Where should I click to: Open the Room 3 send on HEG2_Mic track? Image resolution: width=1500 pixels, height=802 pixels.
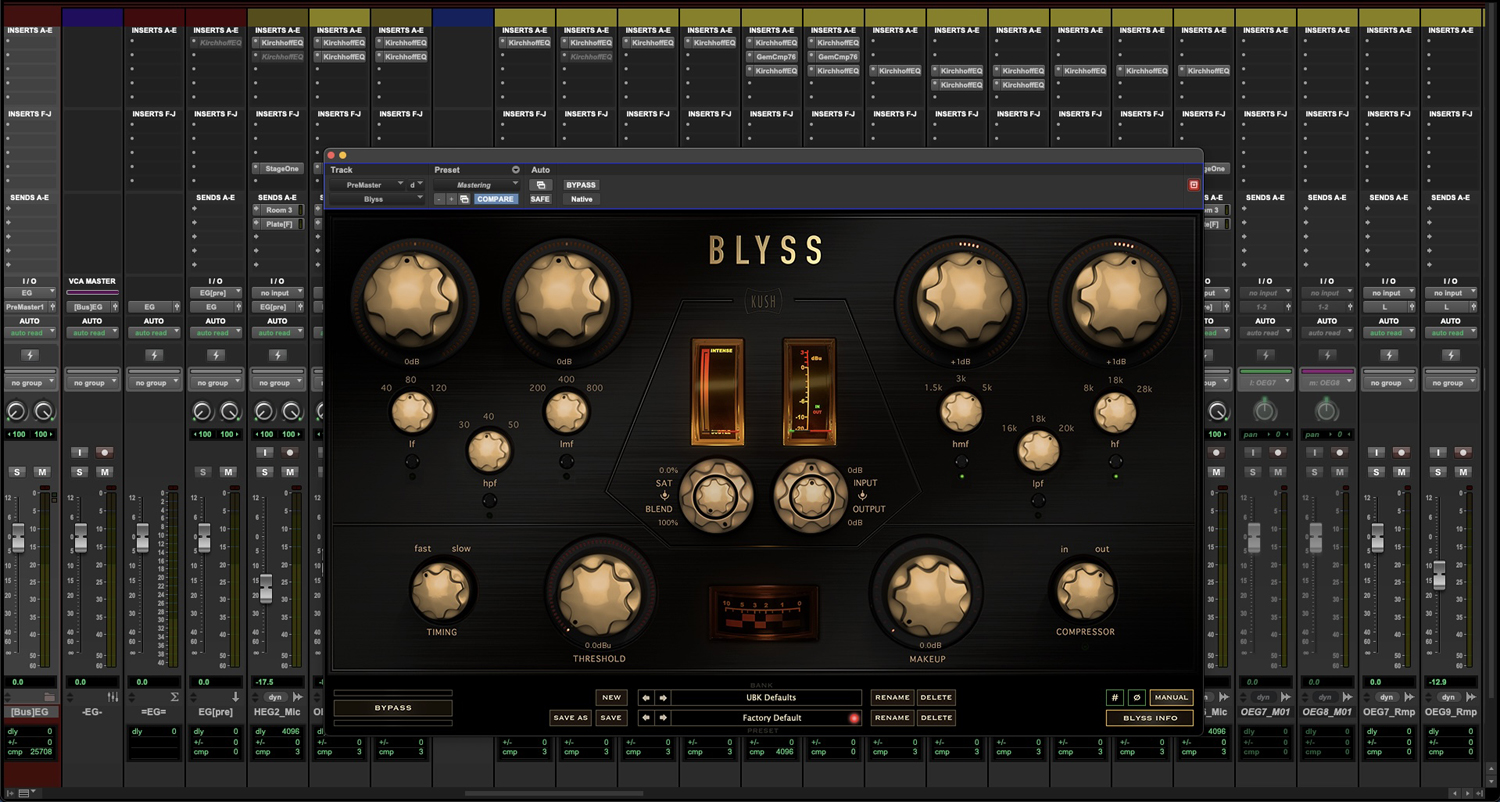278,210
